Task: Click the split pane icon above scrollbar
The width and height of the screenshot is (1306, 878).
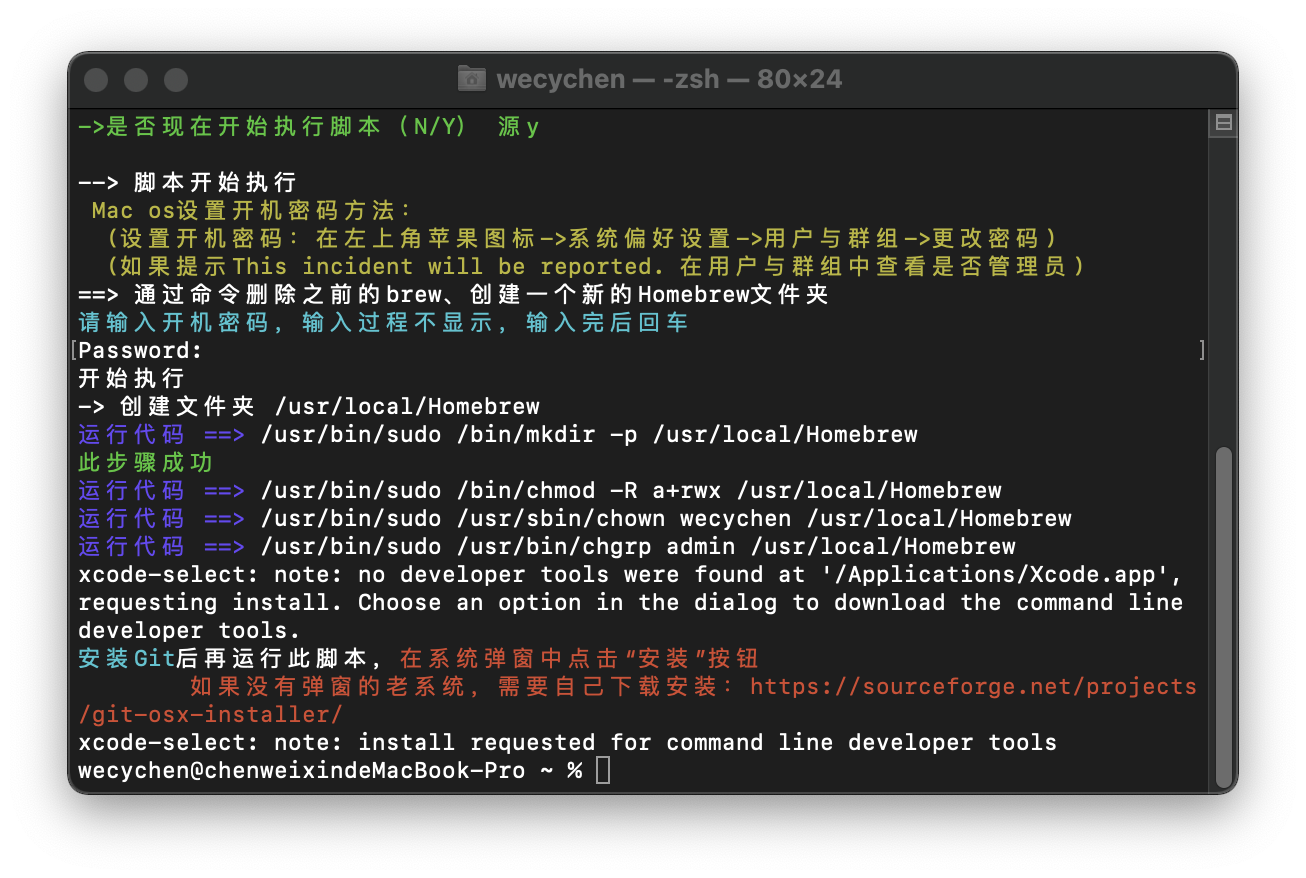Action: point(1223,123)
